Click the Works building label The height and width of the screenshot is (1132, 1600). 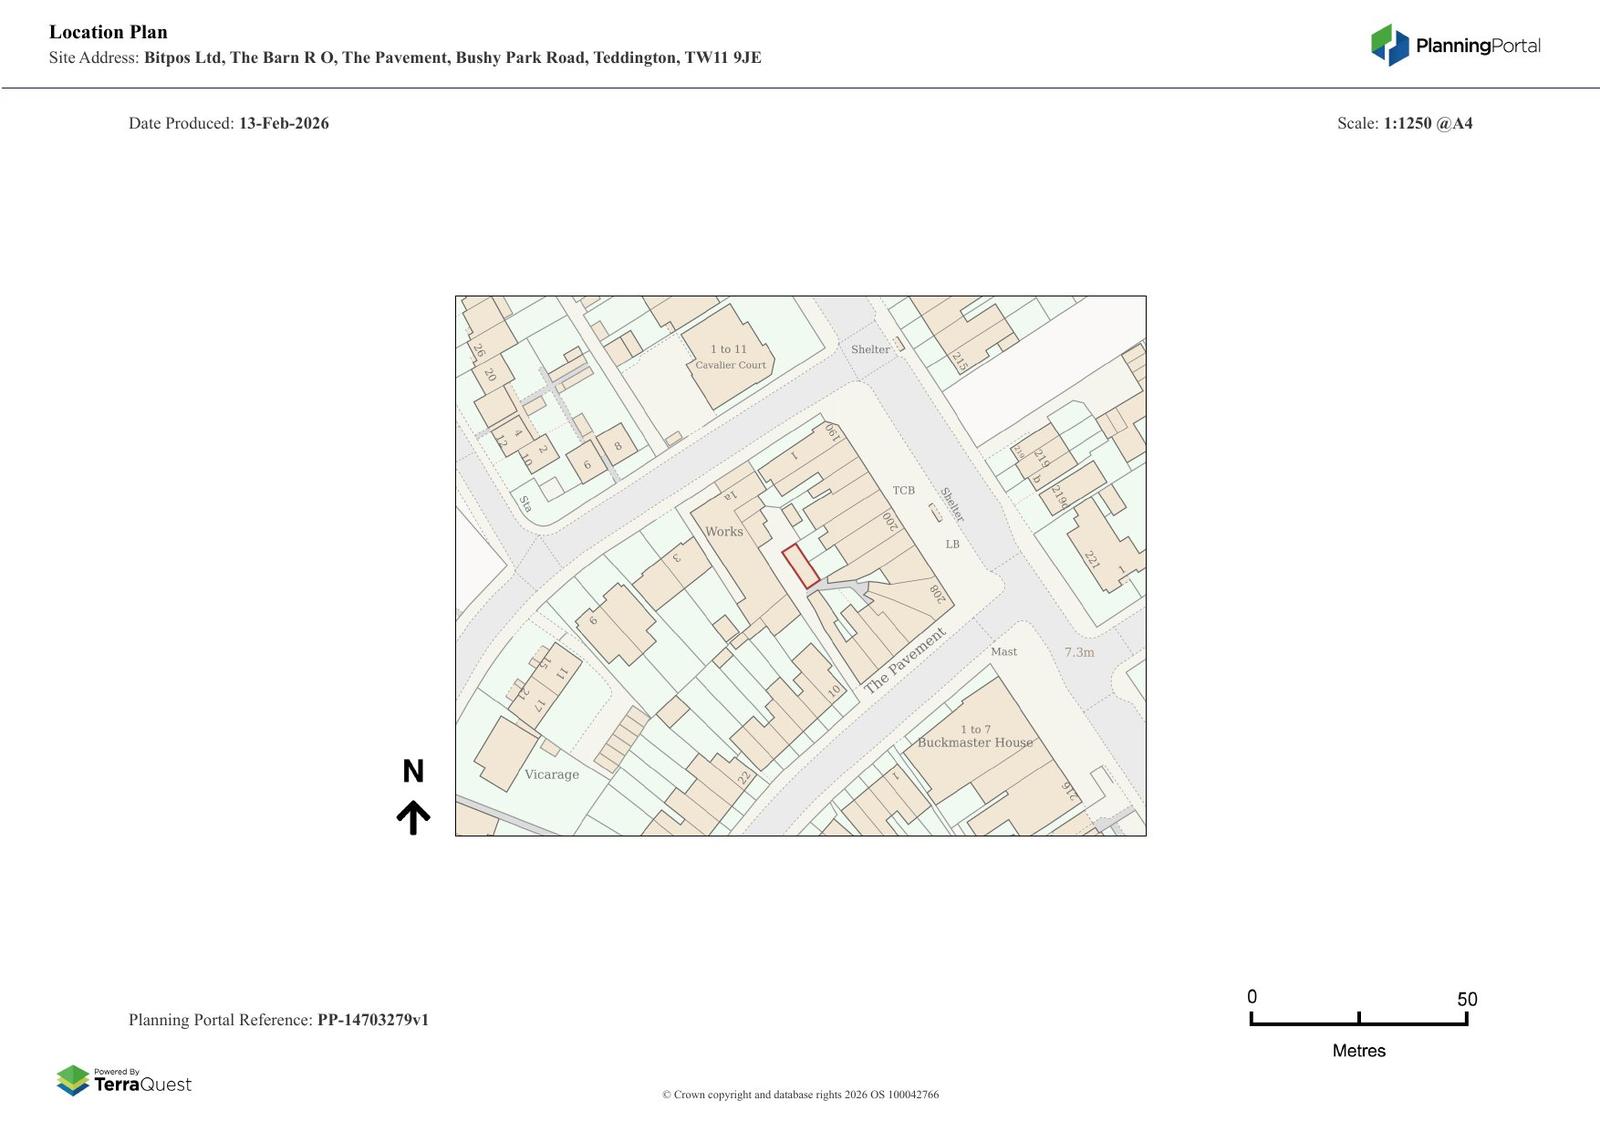click(x=724, y=531)
